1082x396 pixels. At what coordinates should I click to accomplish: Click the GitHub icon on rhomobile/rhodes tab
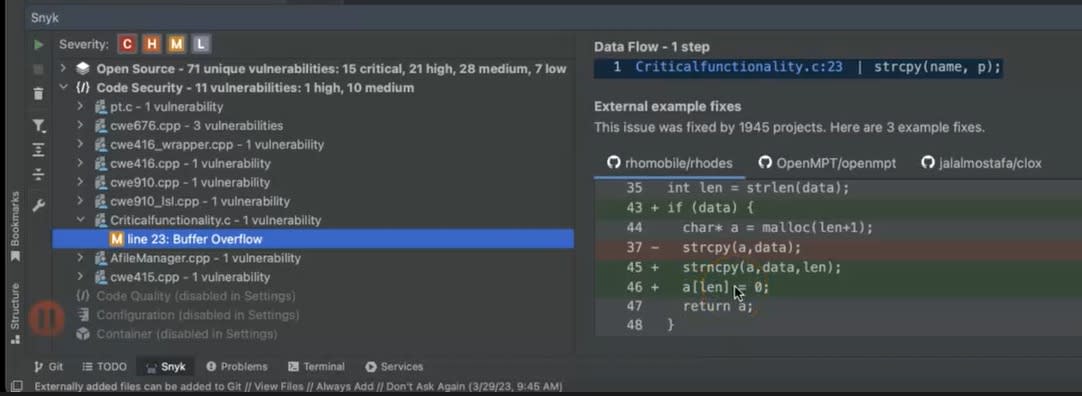(x=613, y=164)
